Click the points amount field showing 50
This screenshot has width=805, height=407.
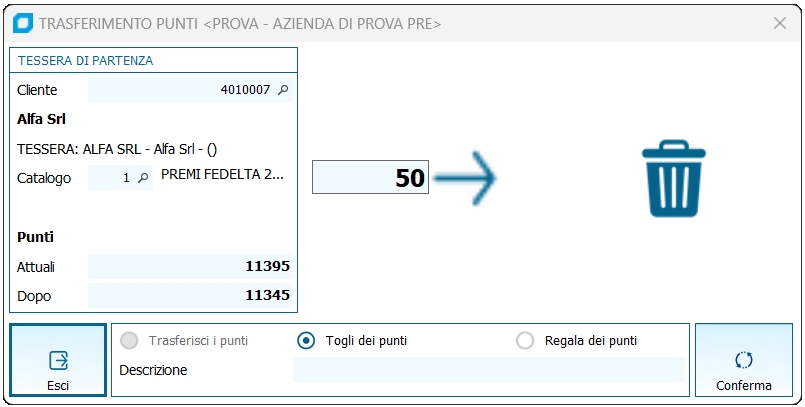point(370,179)
